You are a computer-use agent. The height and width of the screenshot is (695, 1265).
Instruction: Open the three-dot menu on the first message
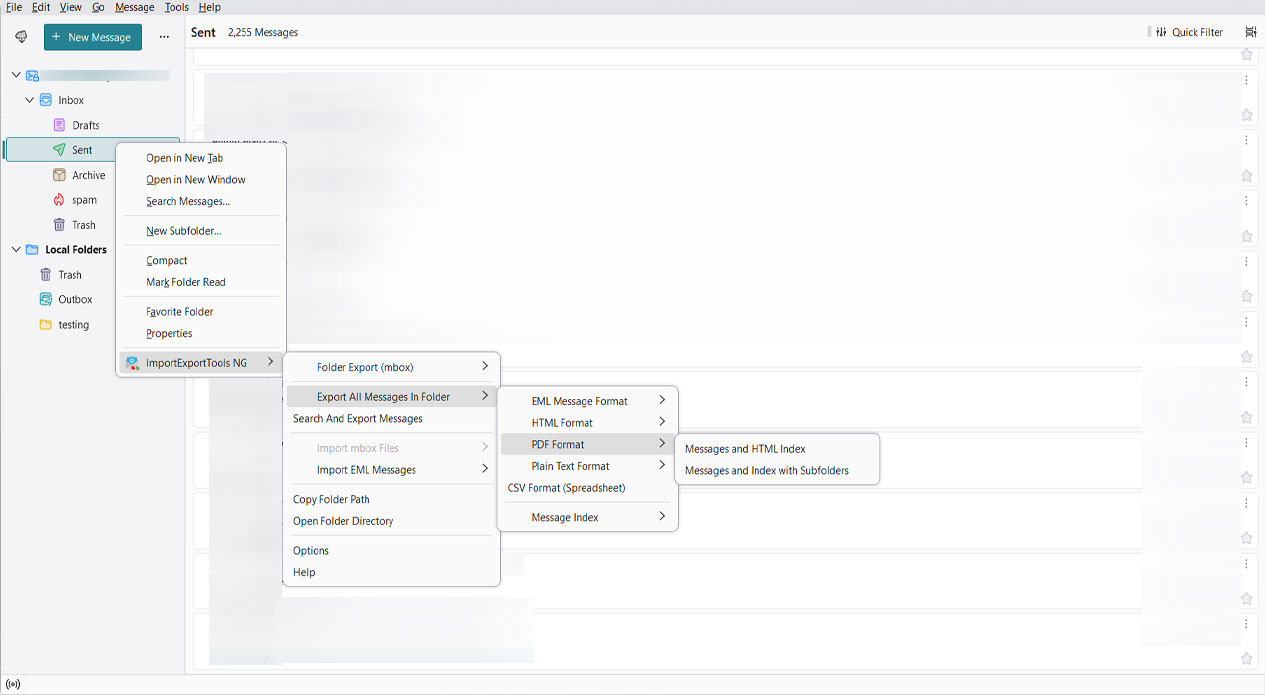click(1247, 80)
